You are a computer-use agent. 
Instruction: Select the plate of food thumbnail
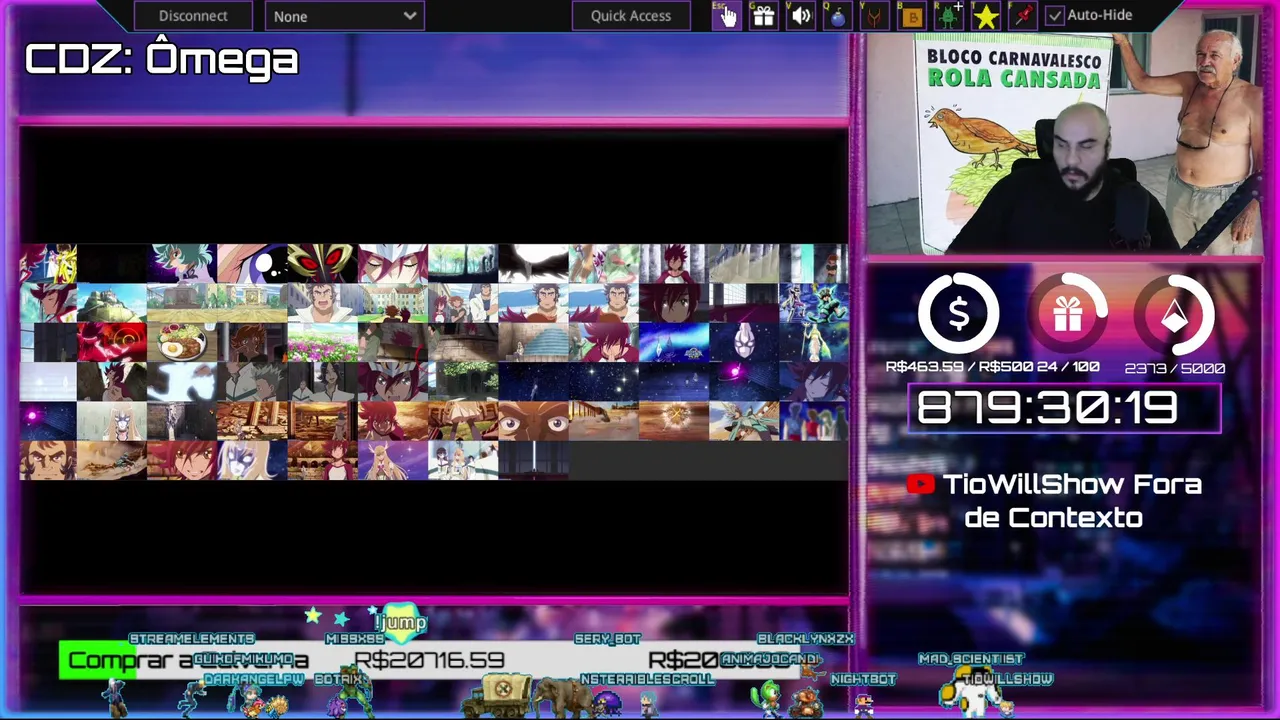[x=182, y=342]
